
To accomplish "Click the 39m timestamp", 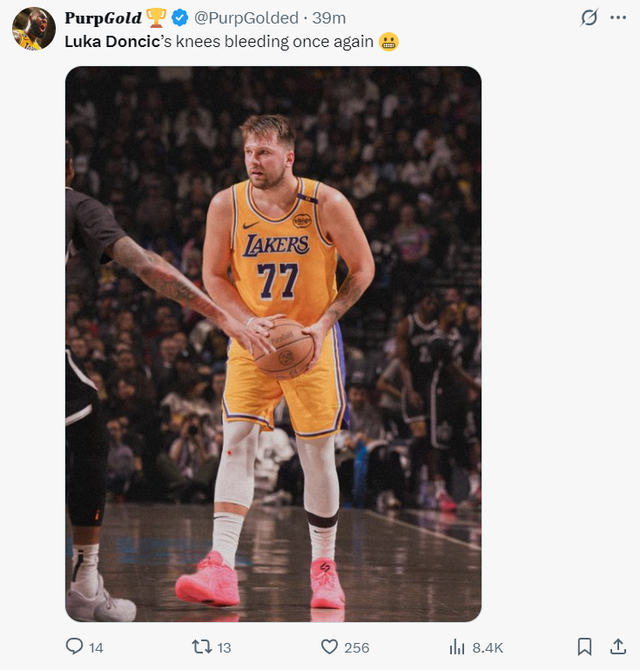I will [x=329, y=18].
